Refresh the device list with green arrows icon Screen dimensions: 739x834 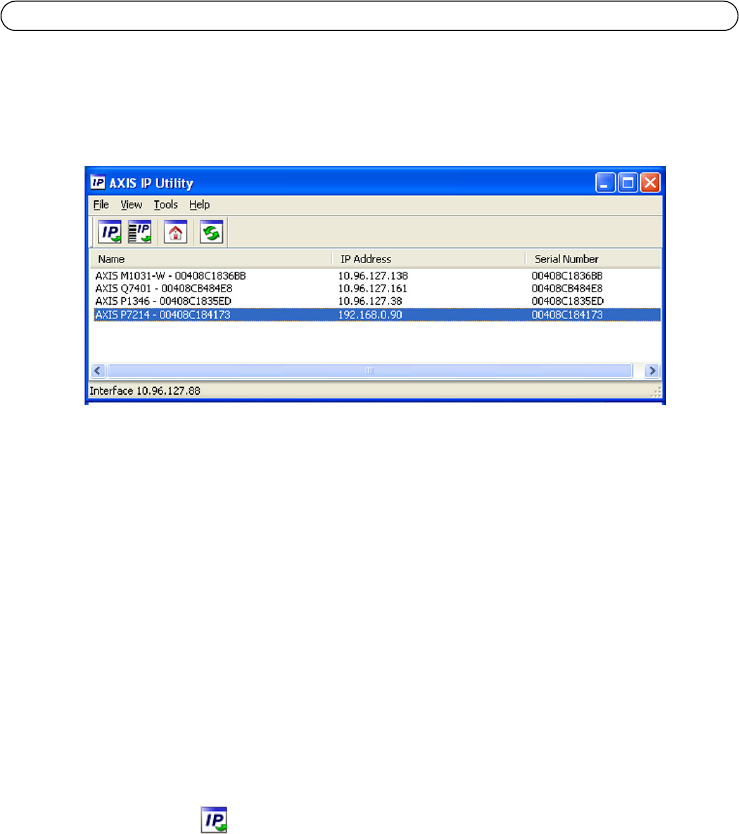click(212, 232)
